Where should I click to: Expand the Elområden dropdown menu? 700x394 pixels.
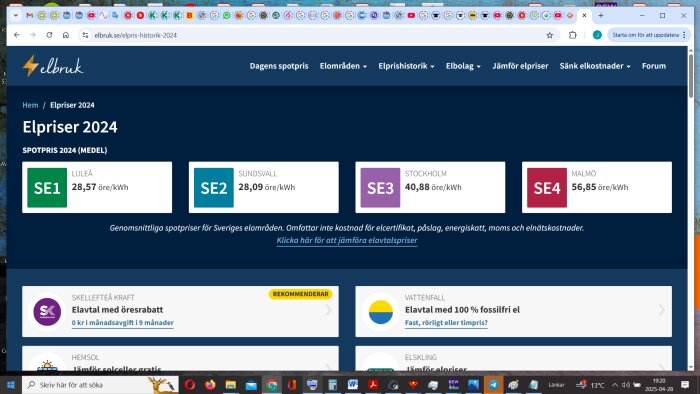343,66
